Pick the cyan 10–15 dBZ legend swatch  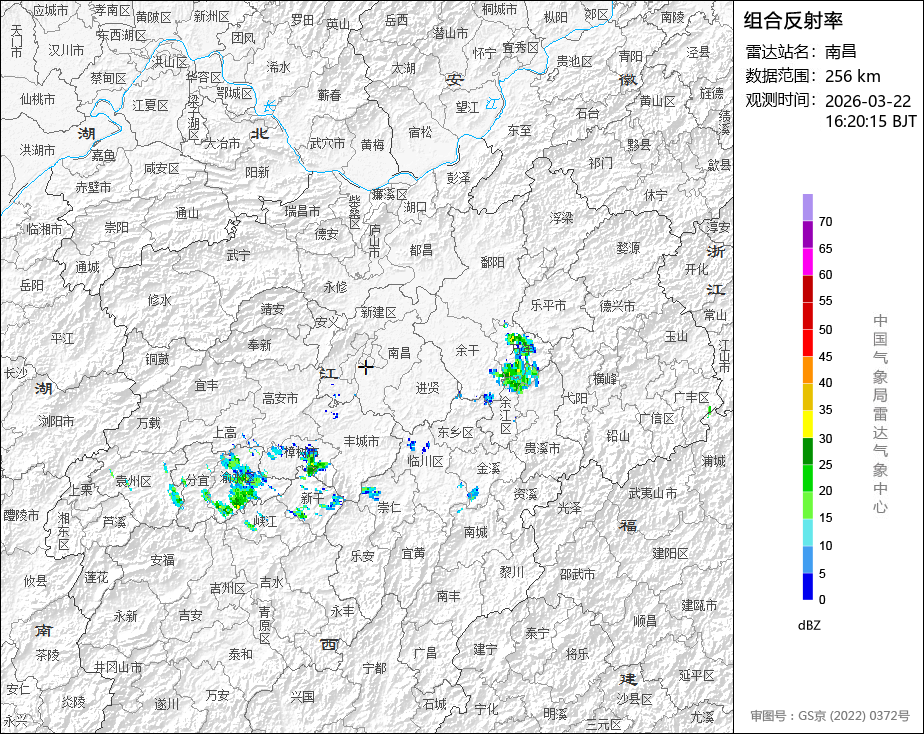point(807,533)
